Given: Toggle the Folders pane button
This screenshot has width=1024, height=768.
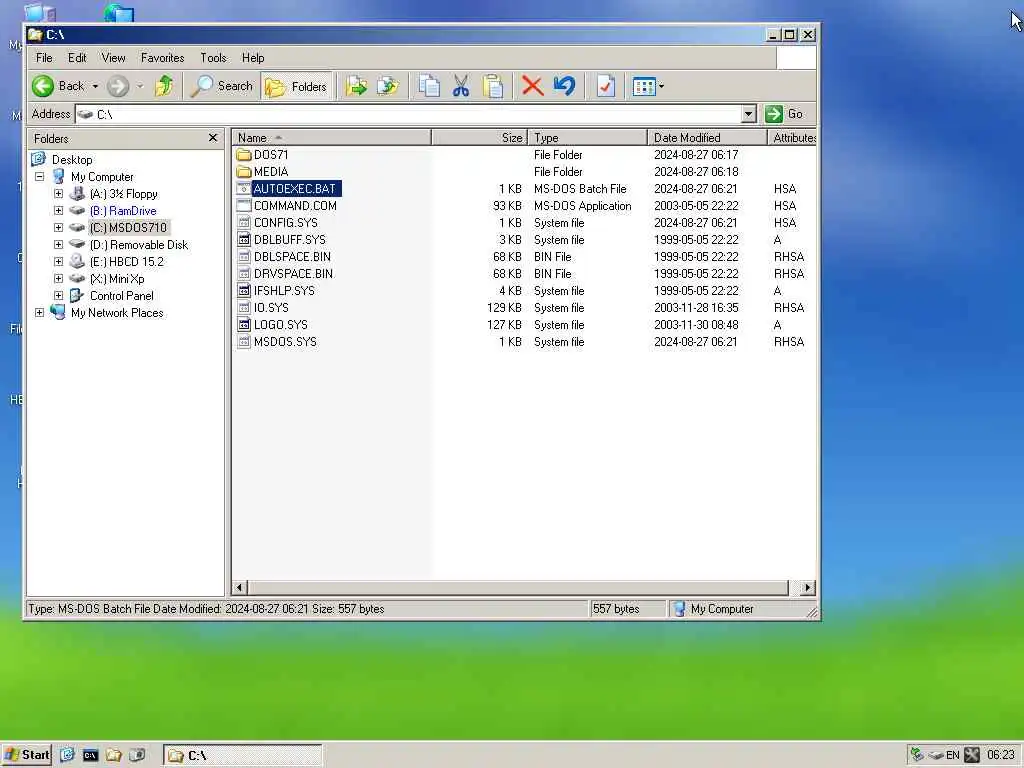Looking at the screenshot, I should pyautogui.click(x=296, y=86).
